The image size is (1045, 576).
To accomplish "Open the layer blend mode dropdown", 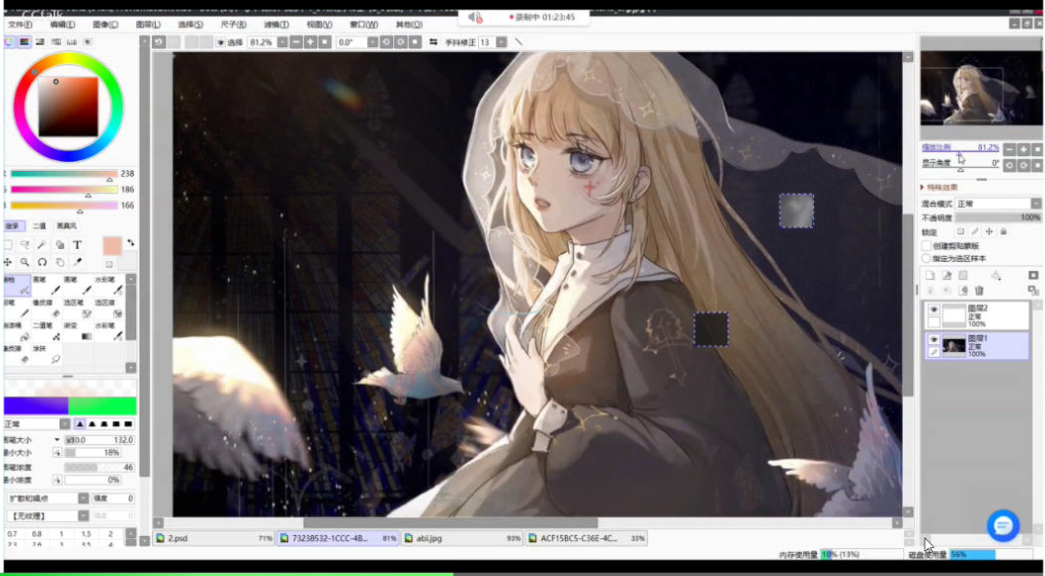I will click(998, 203).
